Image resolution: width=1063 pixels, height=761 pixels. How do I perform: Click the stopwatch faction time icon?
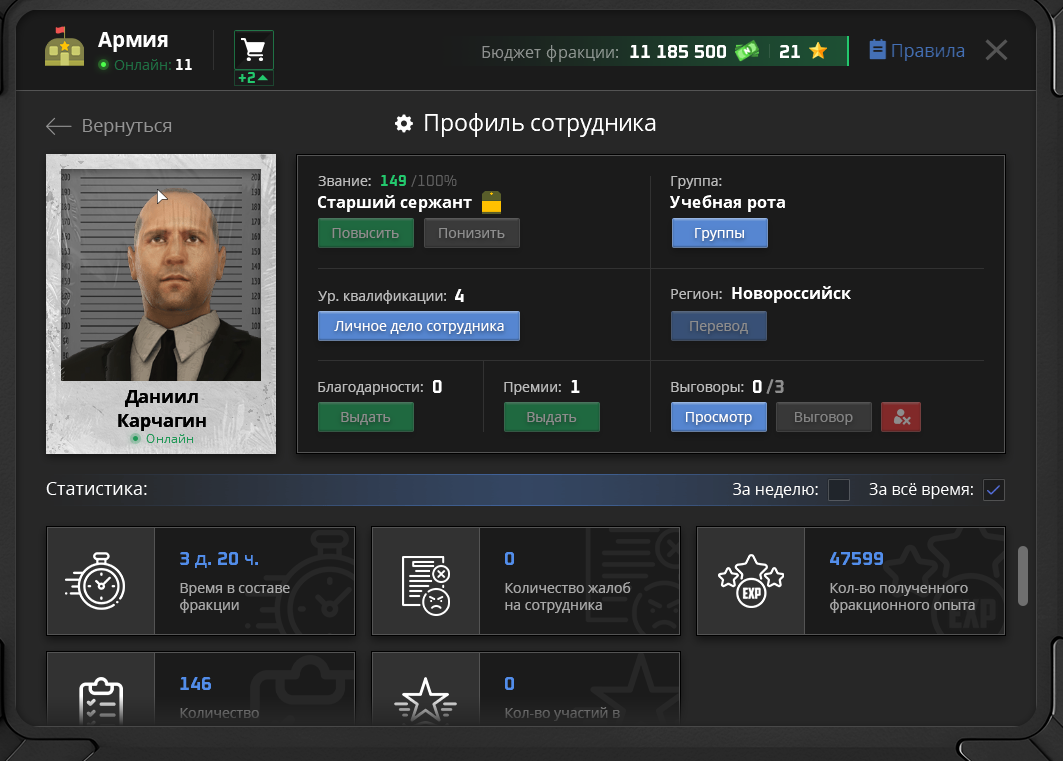pos(96,581)
